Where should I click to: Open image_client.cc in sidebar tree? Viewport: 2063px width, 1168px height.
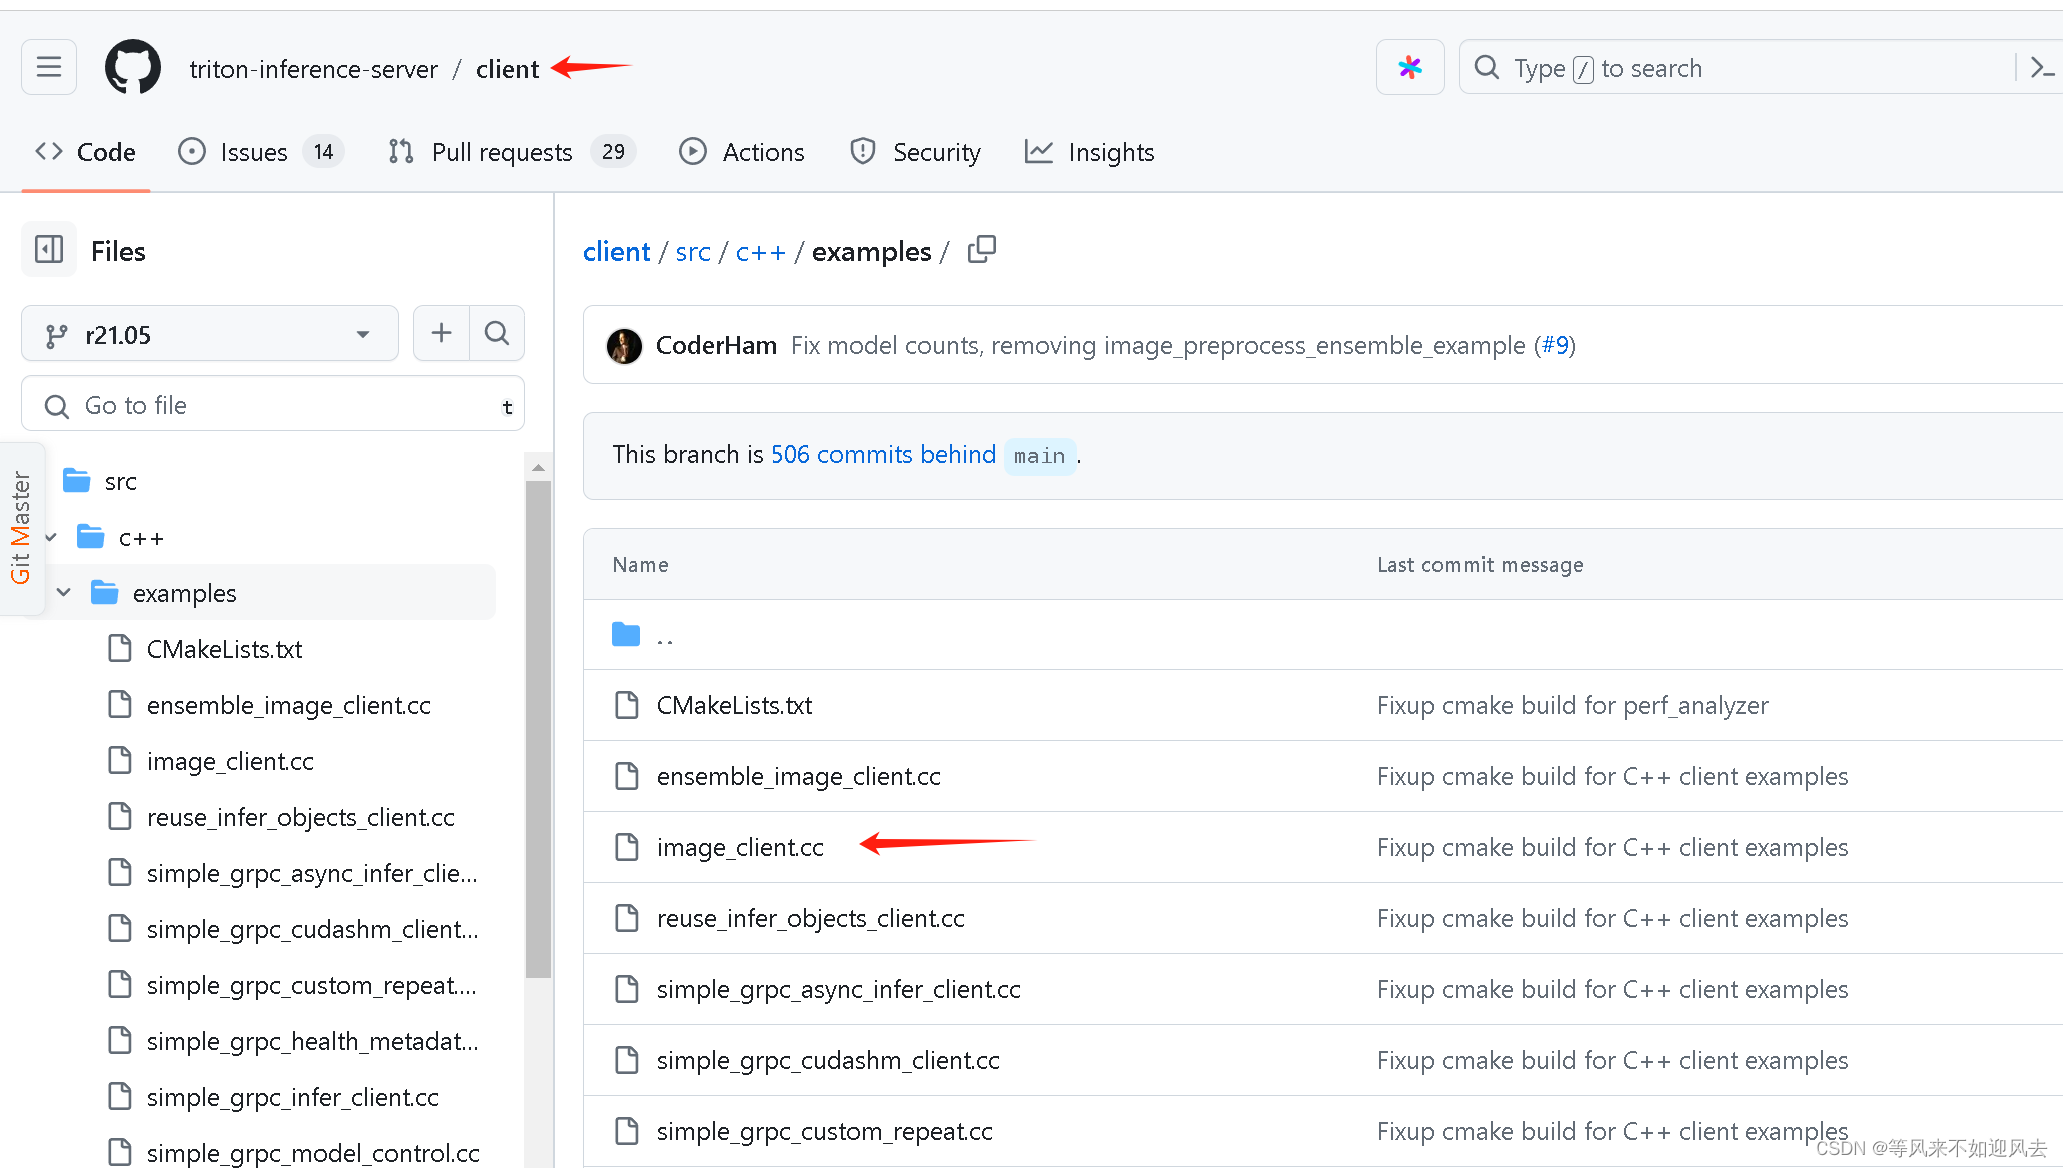(230, 761)
